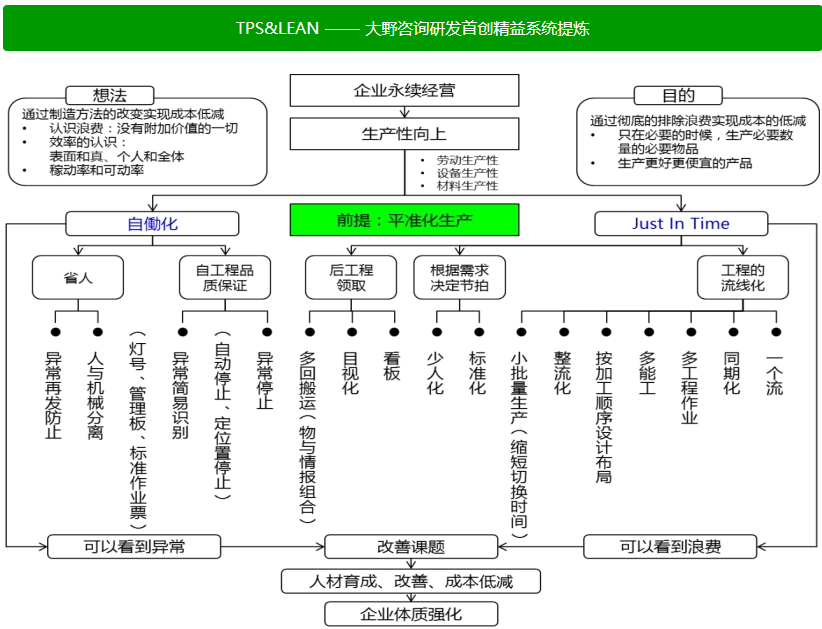
Task: Select the 可以看到浪费 box
Action: click(x=670, y=547)
